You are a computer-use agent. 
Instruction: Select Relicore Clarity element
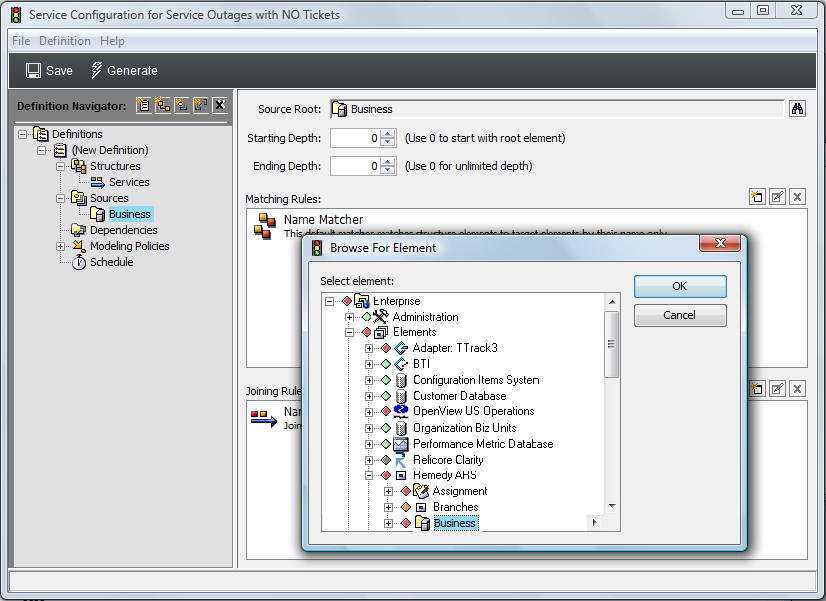(448, 460)
